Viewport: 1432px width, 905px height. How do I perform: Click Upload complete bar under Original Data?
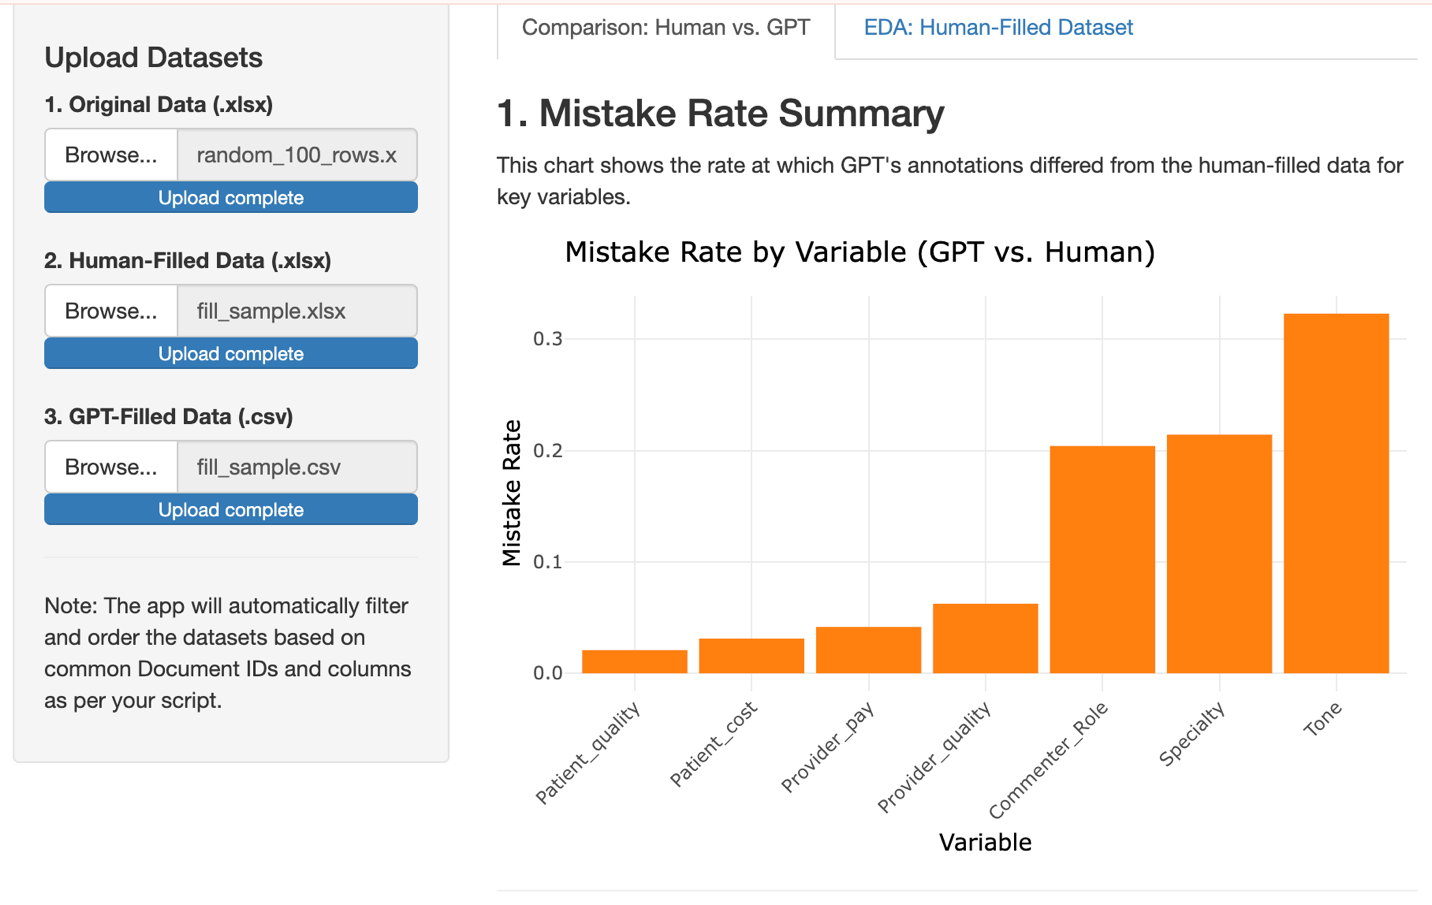[x=231, y=198]
